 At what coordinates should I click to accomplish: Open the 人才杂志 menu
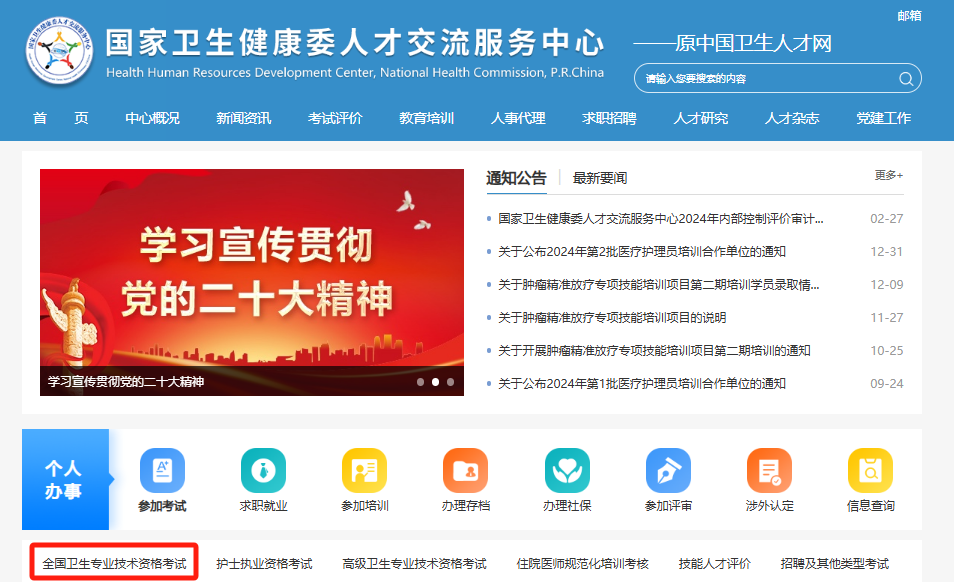tap(792, 118)
